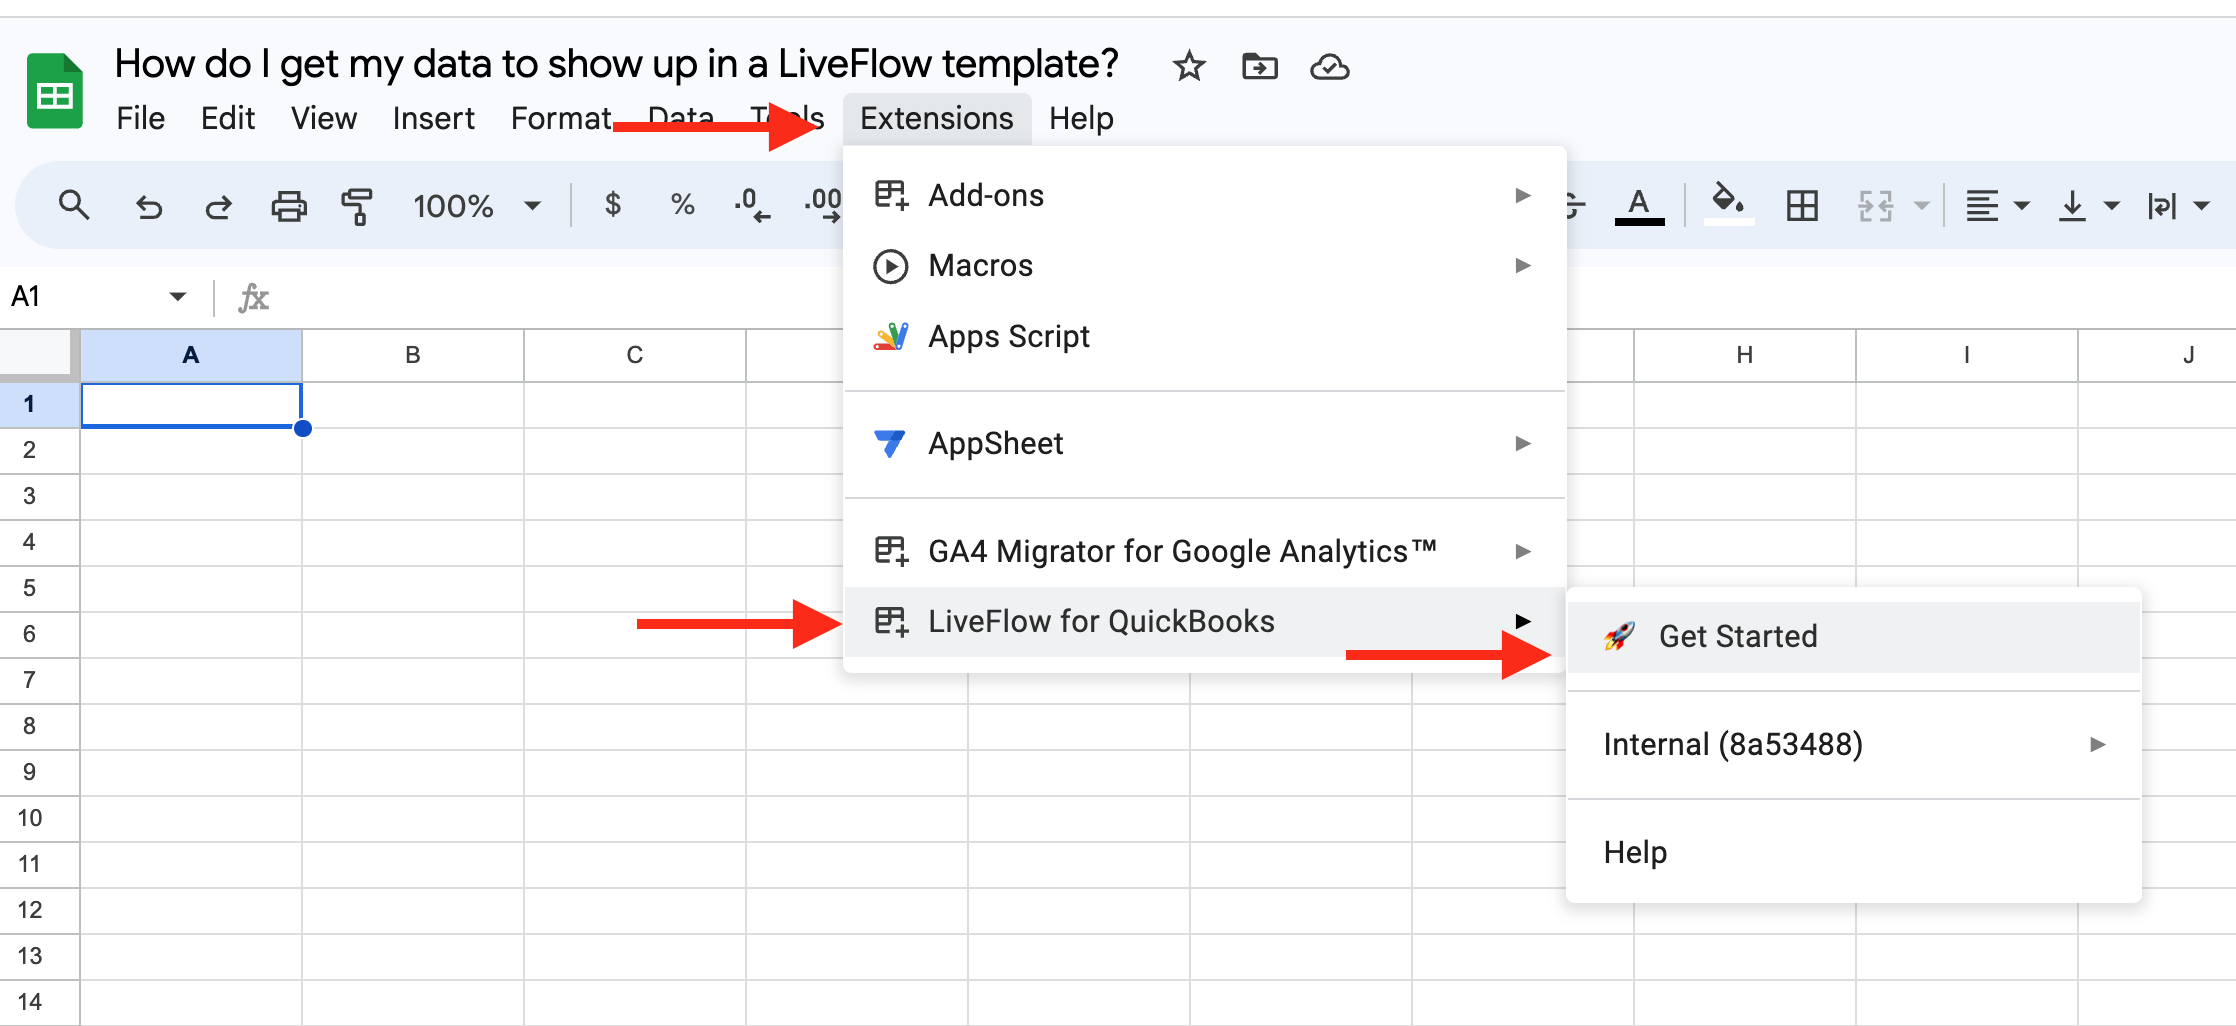Select column B header
This screenshot has height=1026, width=2236.
click(x=413, y=355)
